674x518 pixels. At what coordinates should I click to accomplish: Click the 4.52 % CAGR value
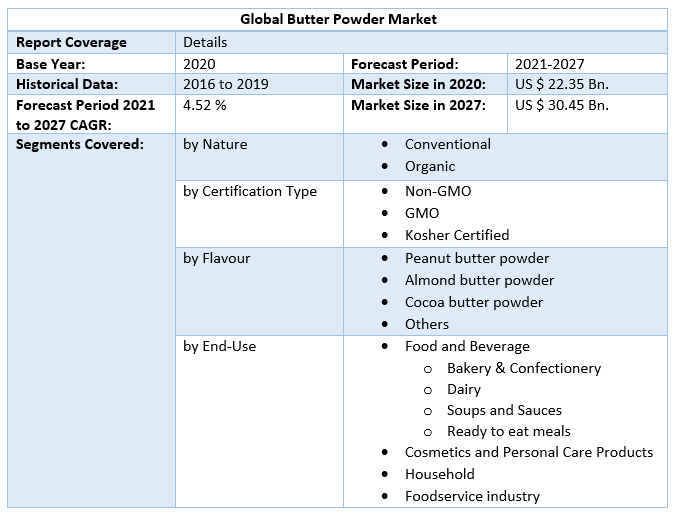(205, 104)
